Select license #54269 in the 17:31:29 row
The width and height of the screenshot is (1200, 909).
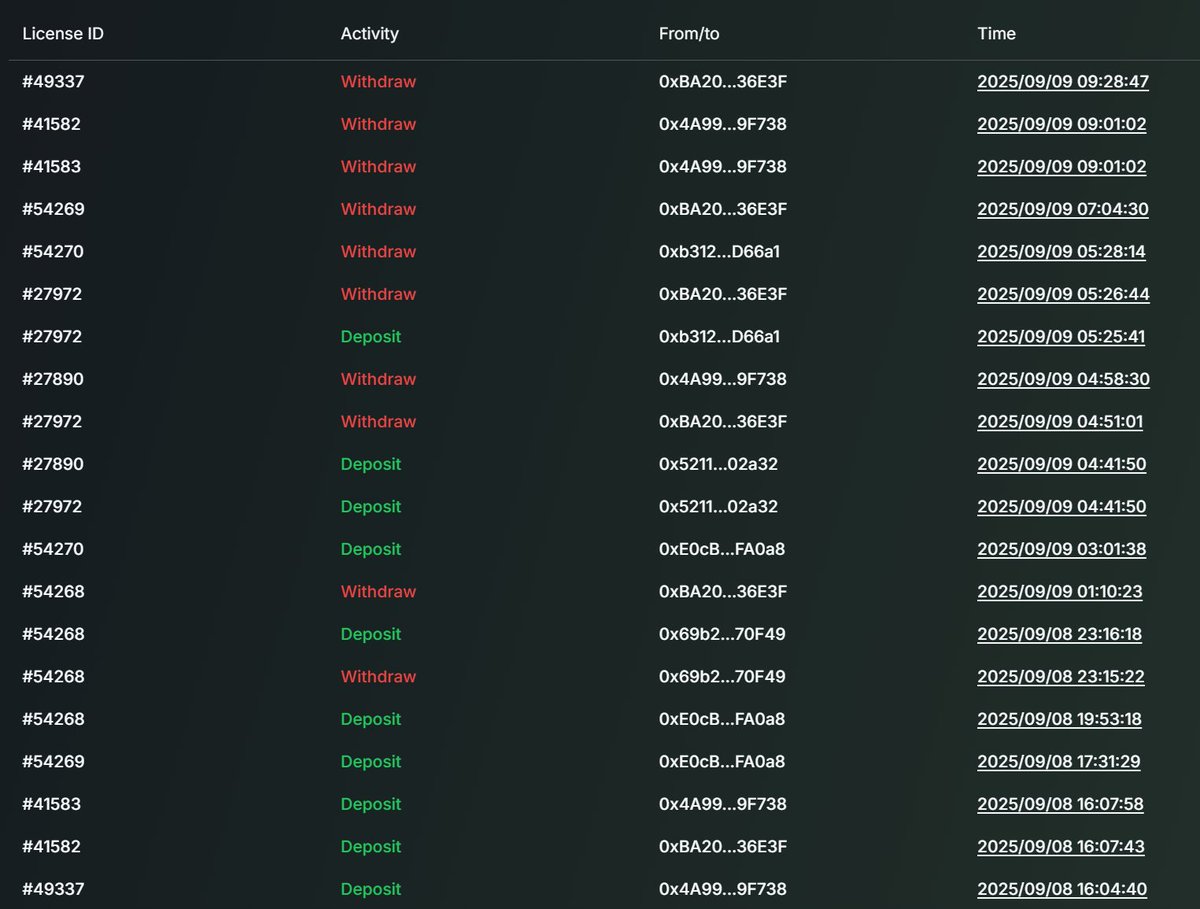53,762
